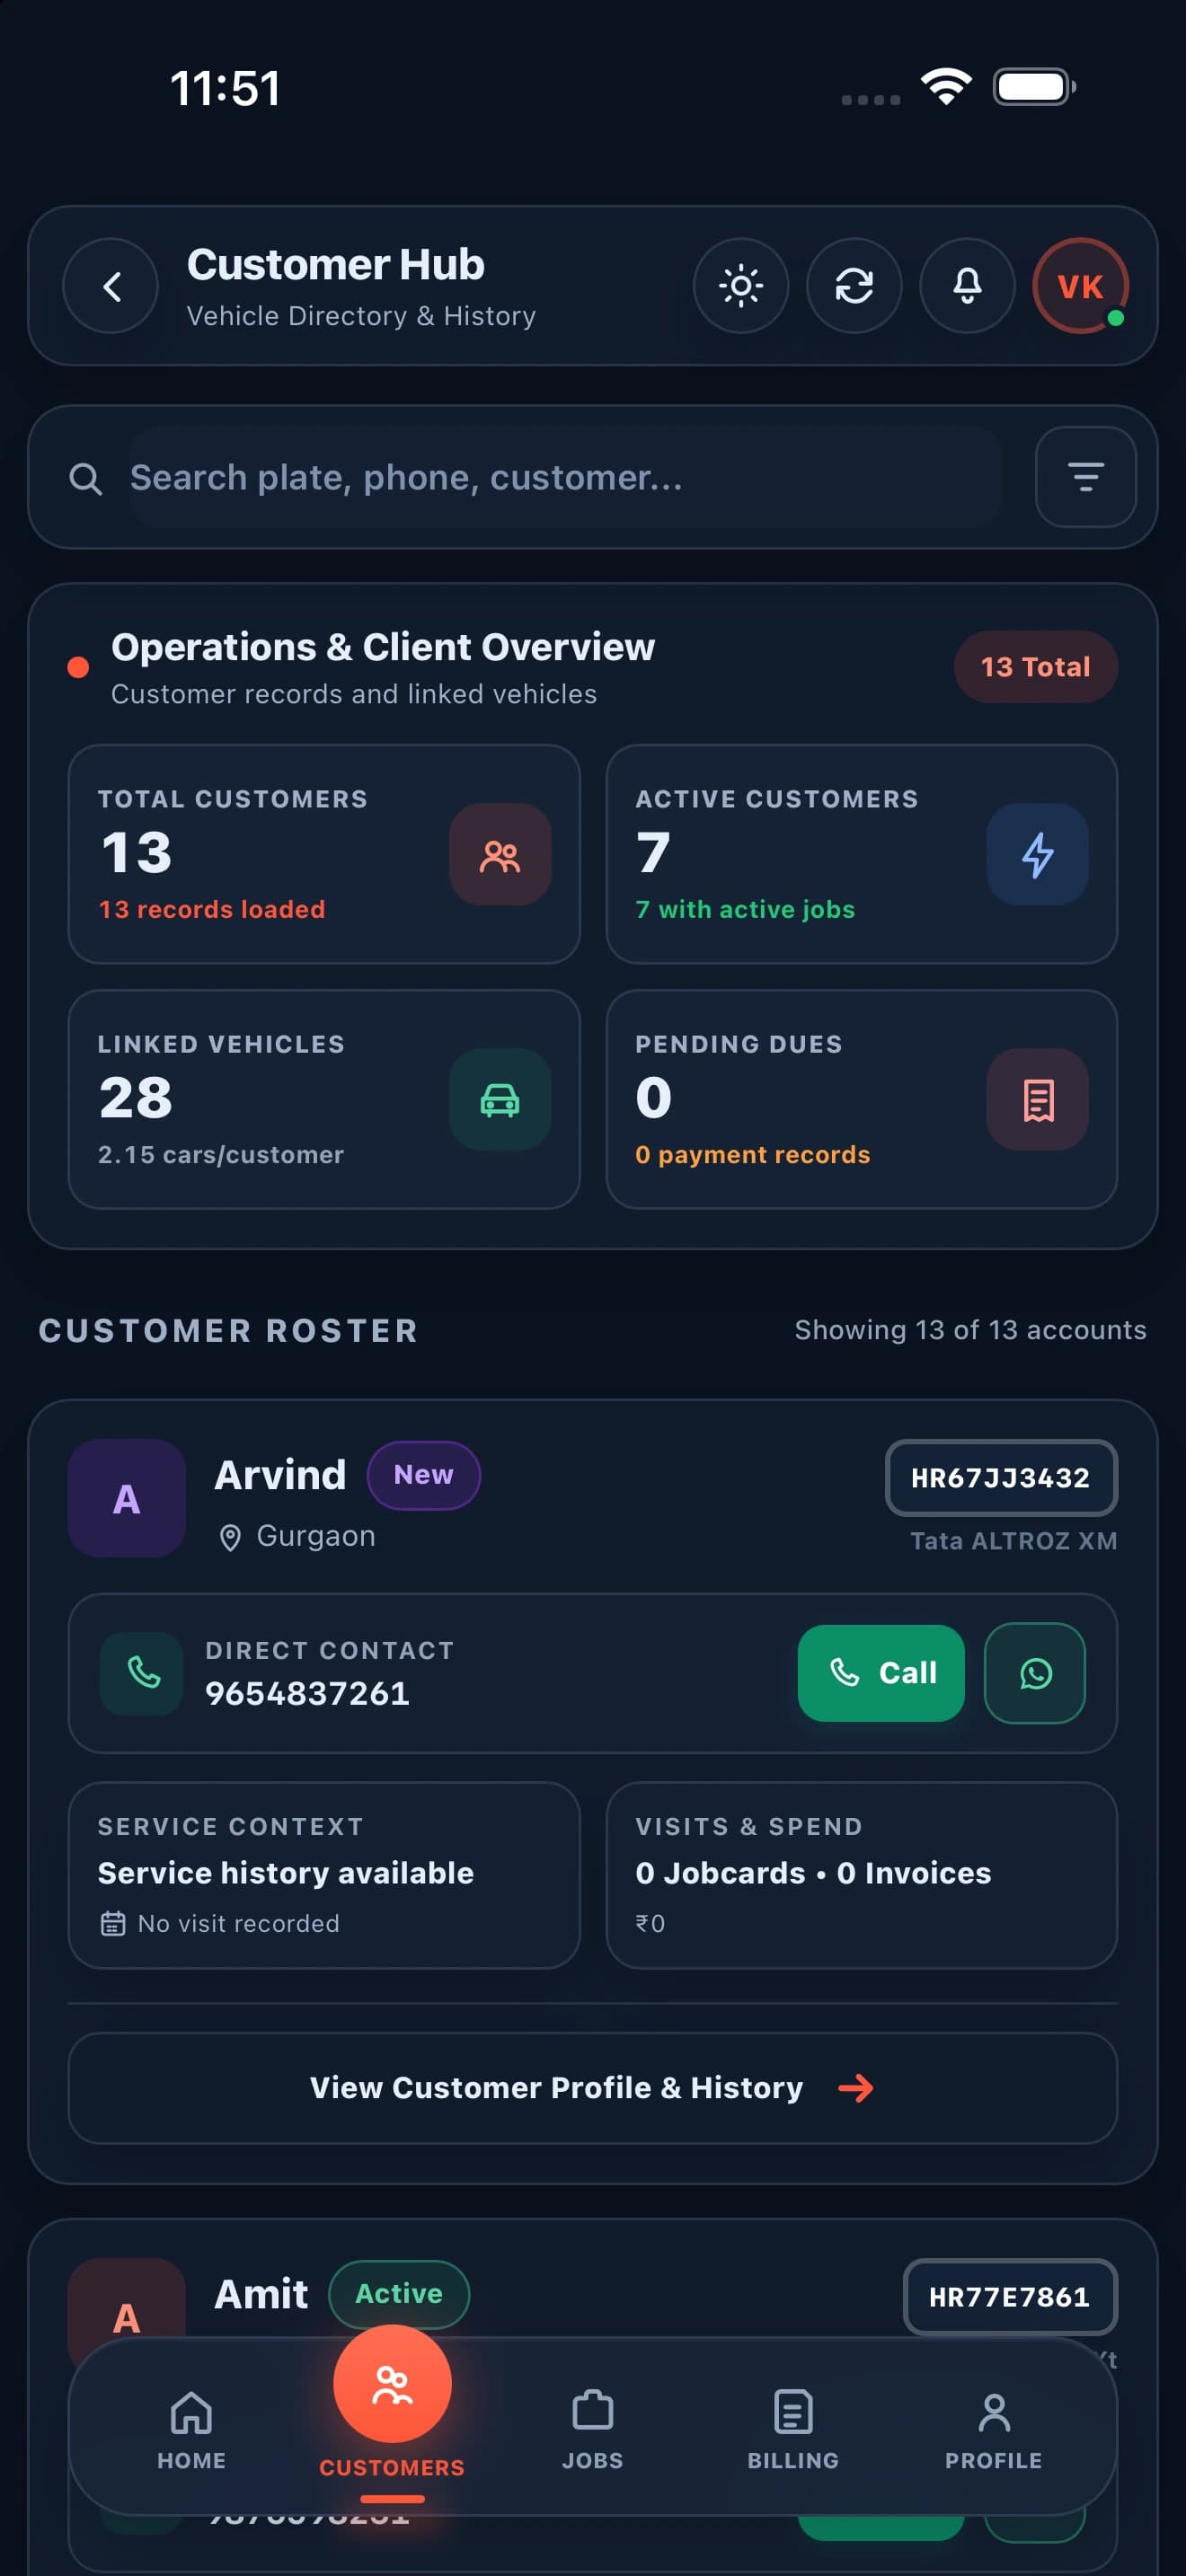Click 'Tata ALTROZ XM' vehicle text
The width and height of the screenshot is (1186, 2576).
click(1013, 1541)
